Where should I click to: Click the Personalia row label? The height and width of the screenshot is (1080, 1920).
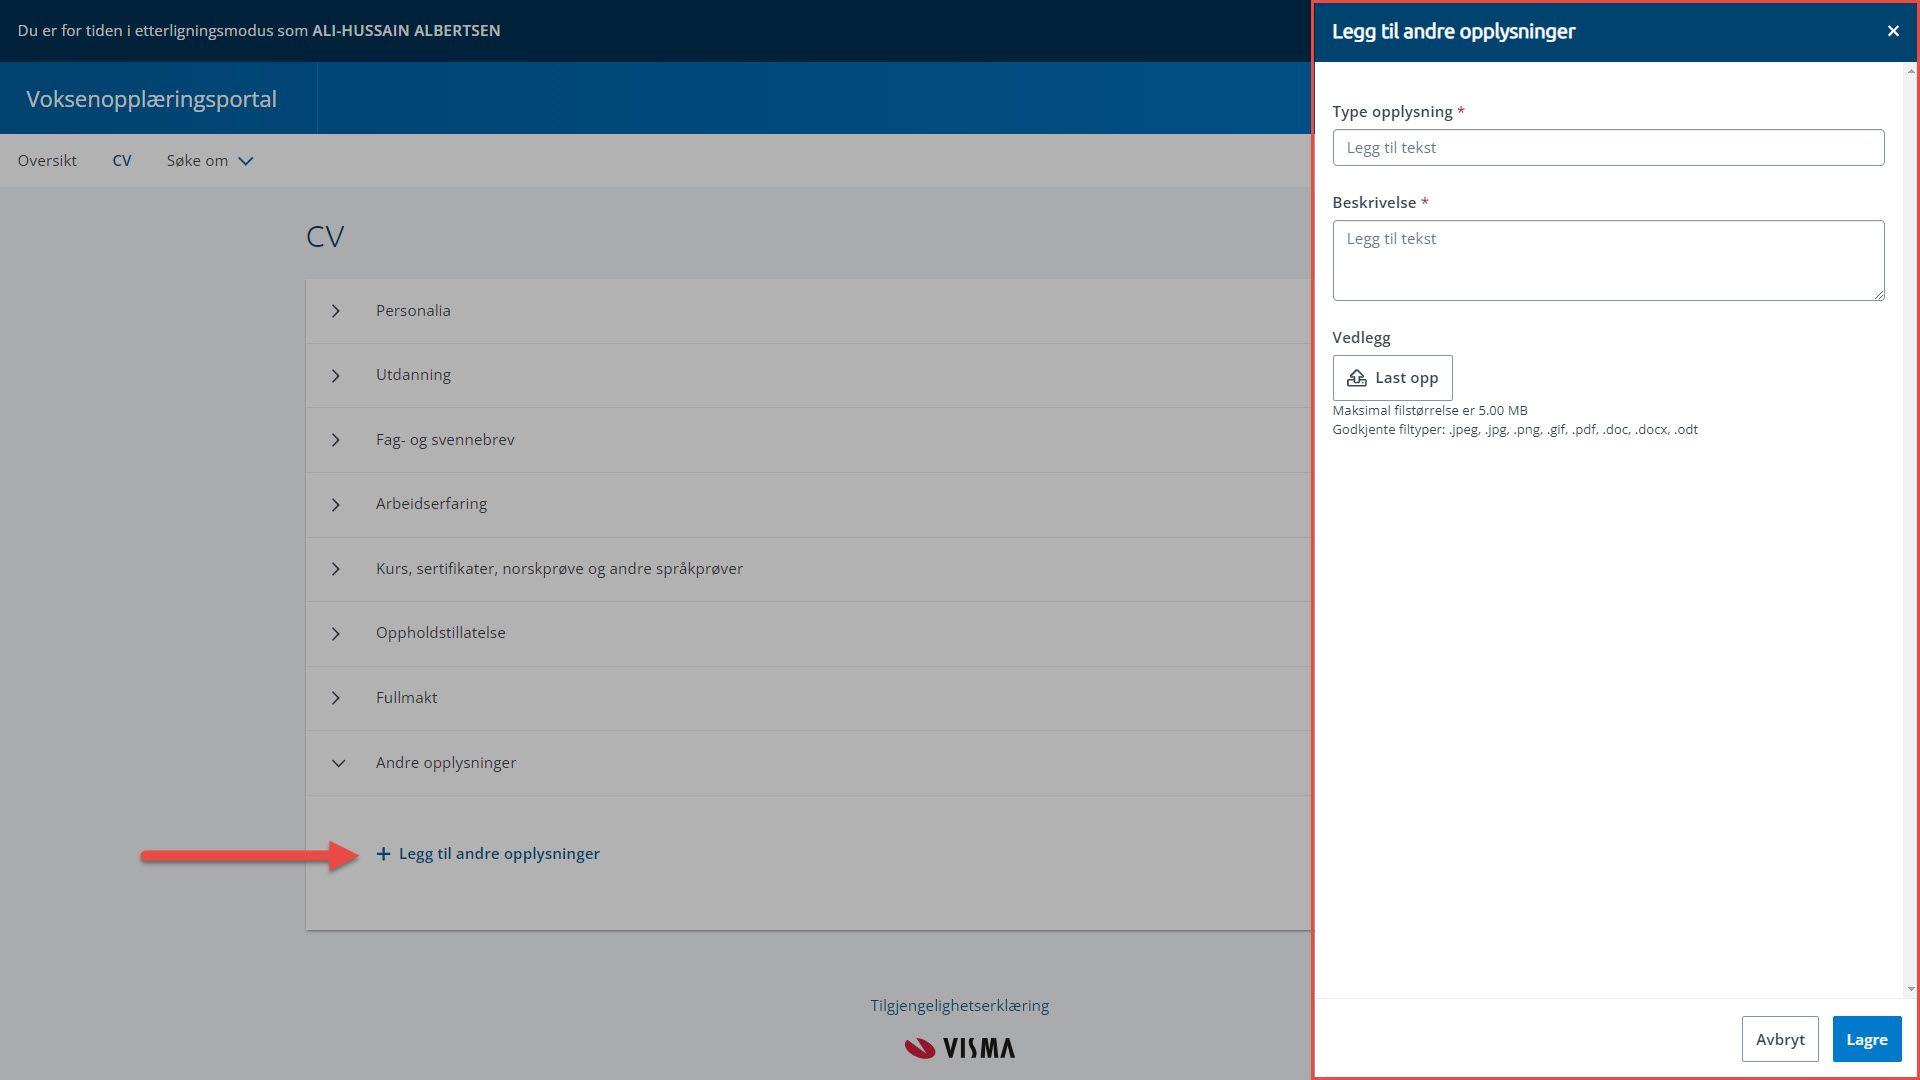coord(413,311)
